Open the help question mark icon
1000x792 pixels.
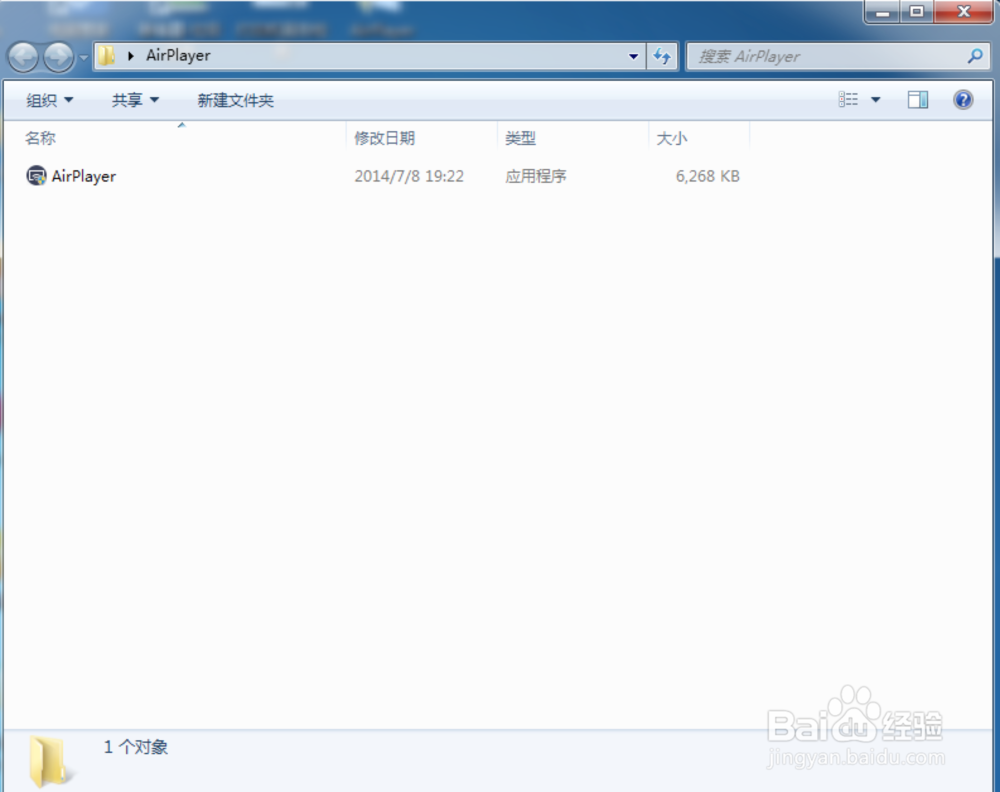962,99
